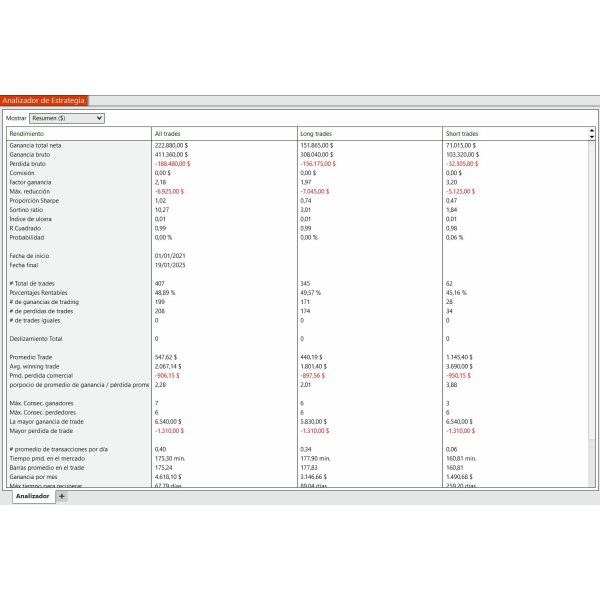Click the # Total de trades row label

(x=31, y=284)
